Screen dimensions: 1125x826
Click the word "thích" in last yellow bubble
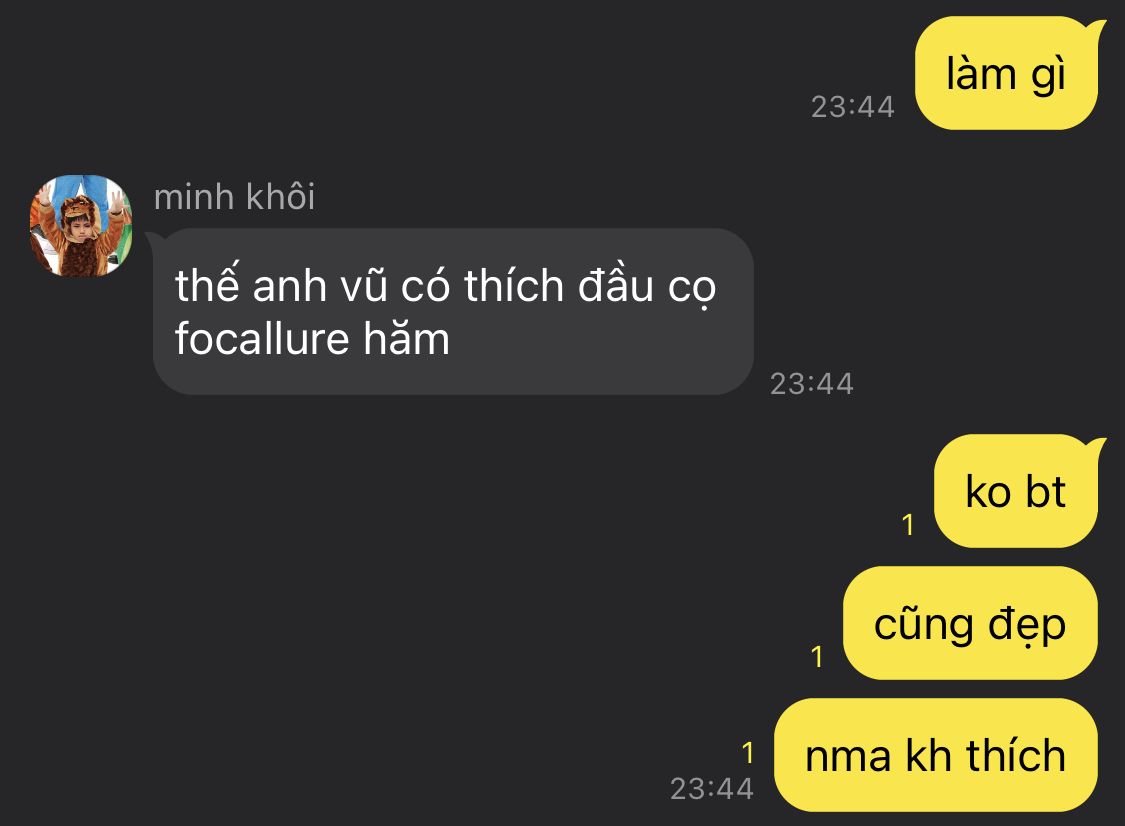pyautogui.click(x=1016, y=755)
